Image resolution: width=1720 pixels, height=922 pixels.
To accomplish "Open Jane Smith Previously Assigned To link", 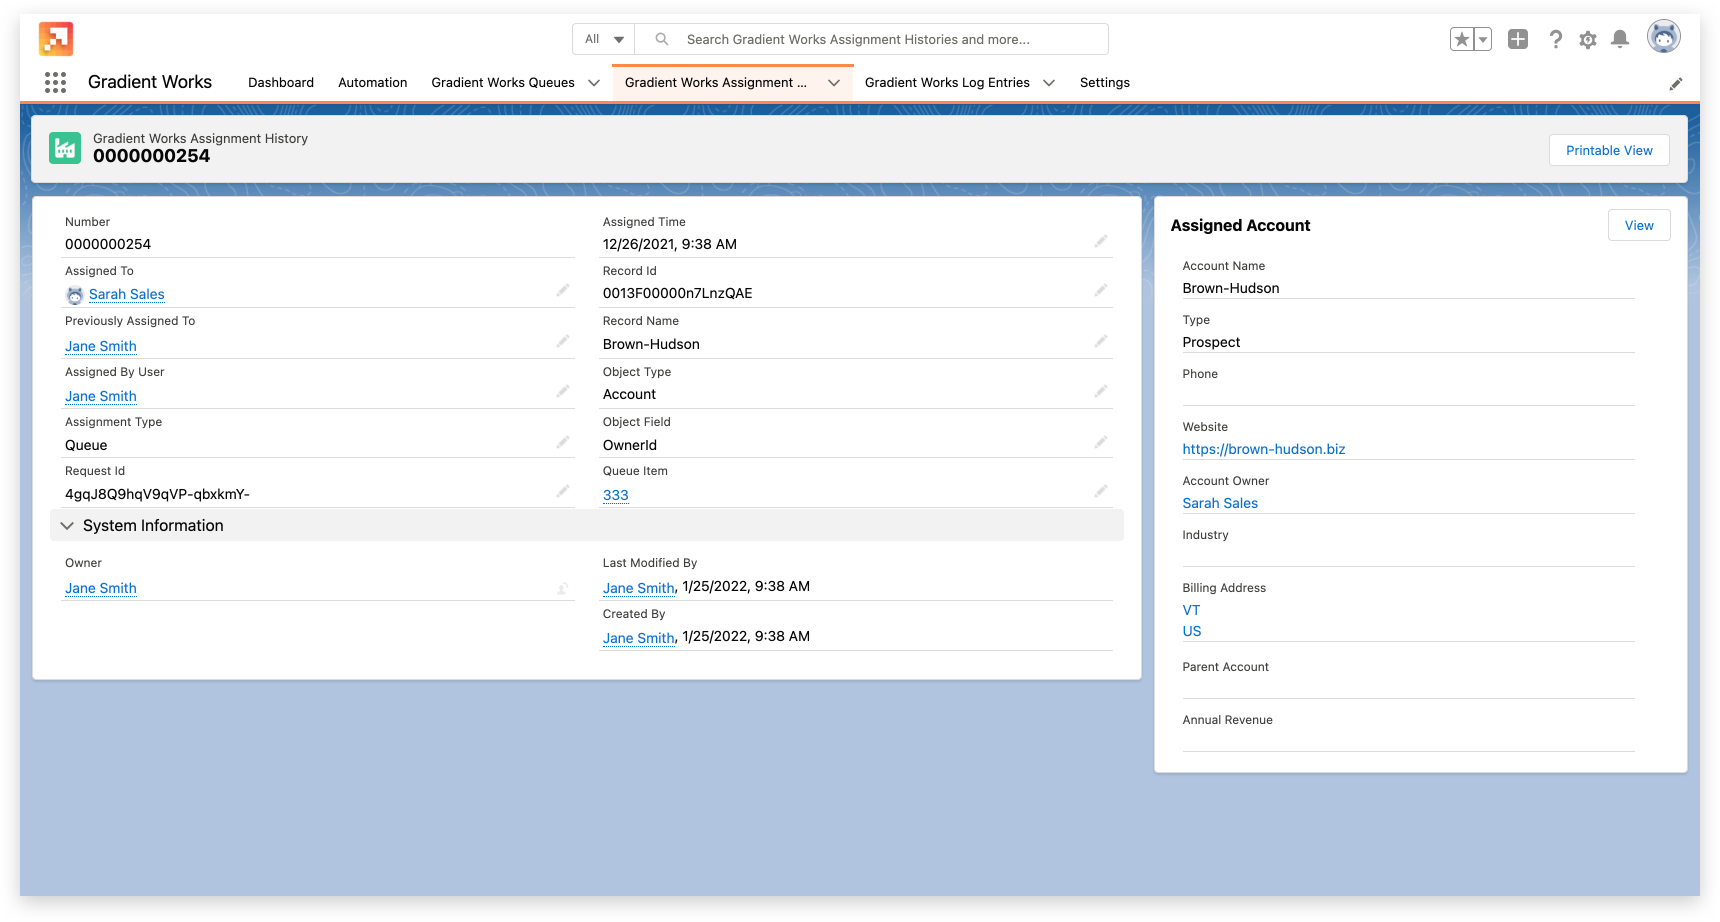I will 101,346.
